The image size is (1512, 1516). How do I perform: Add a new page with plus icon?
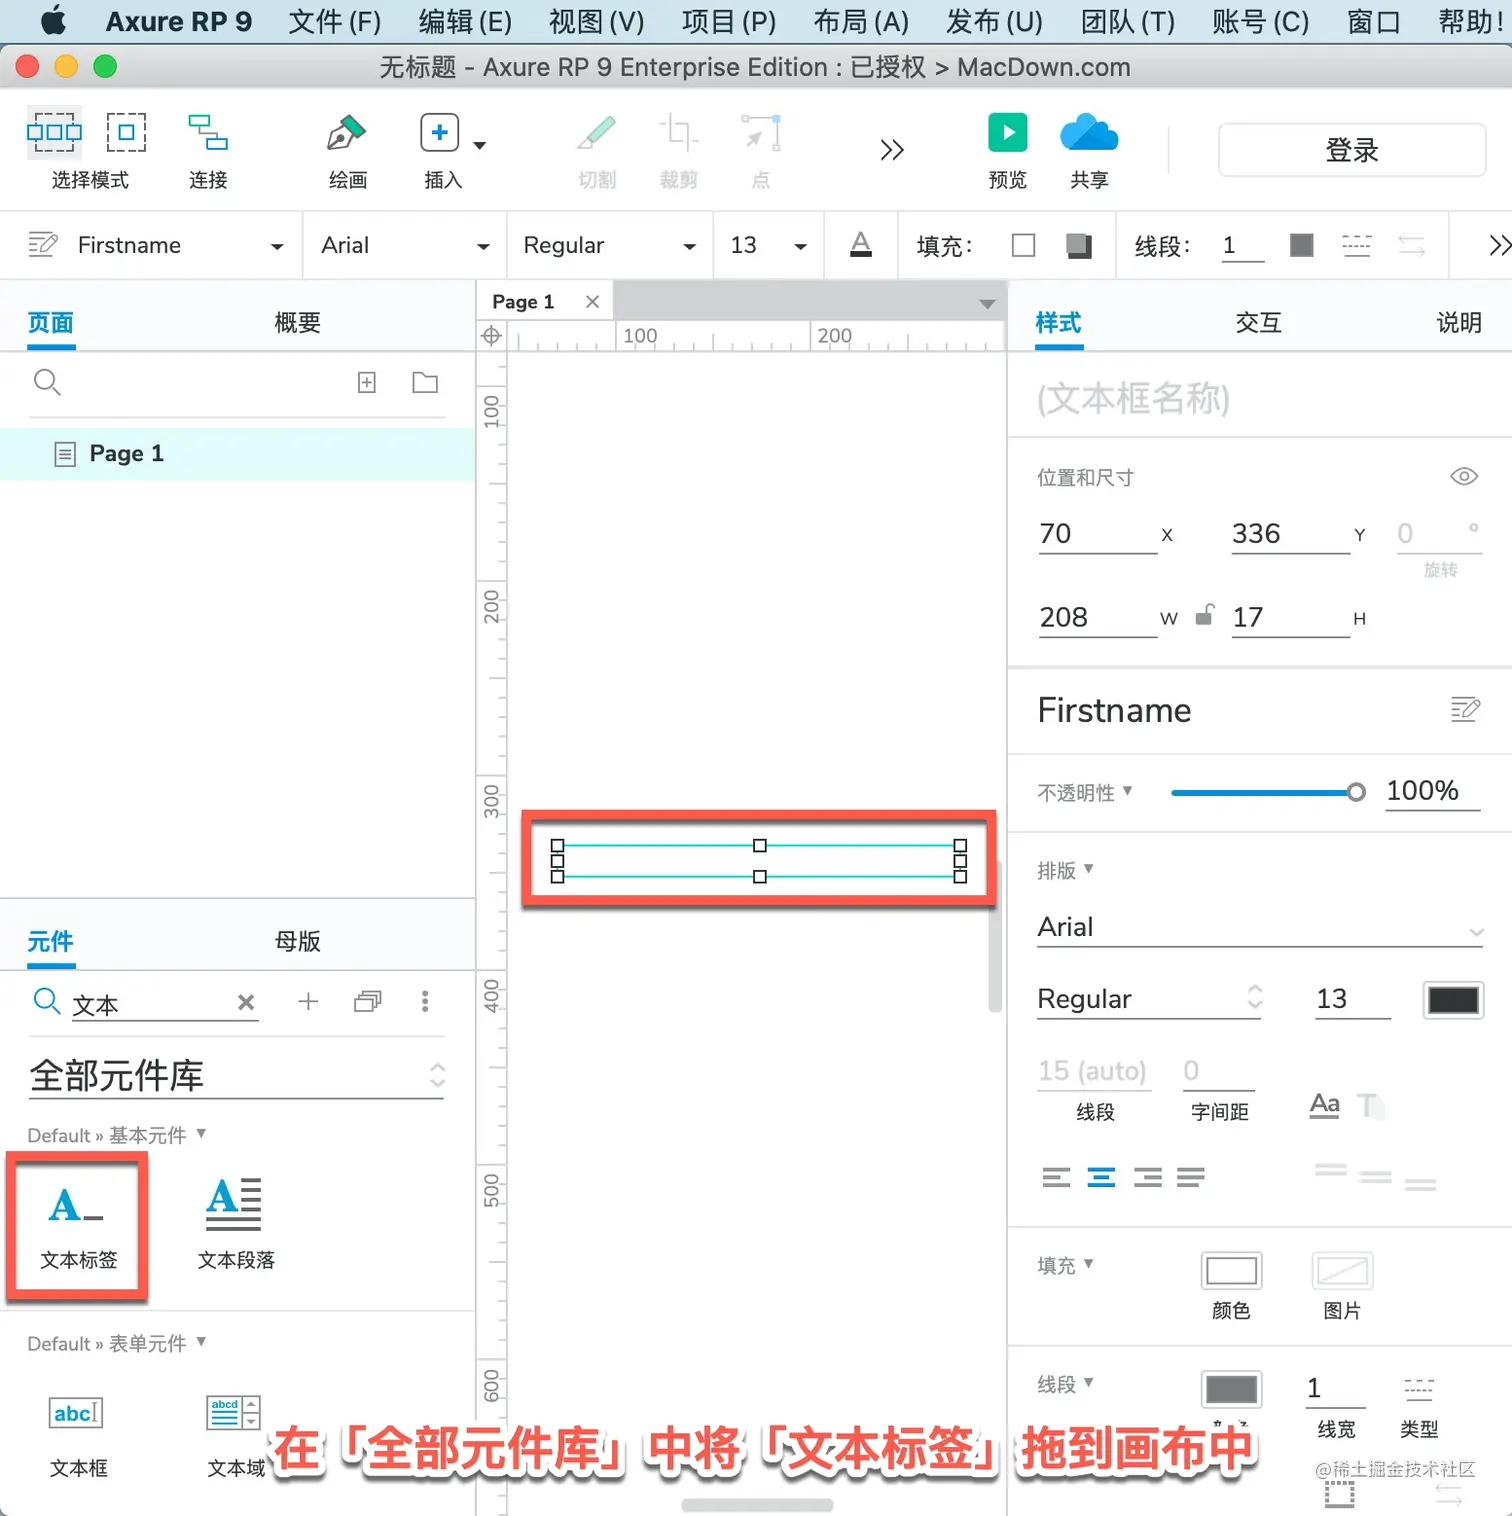click(367, 382)
